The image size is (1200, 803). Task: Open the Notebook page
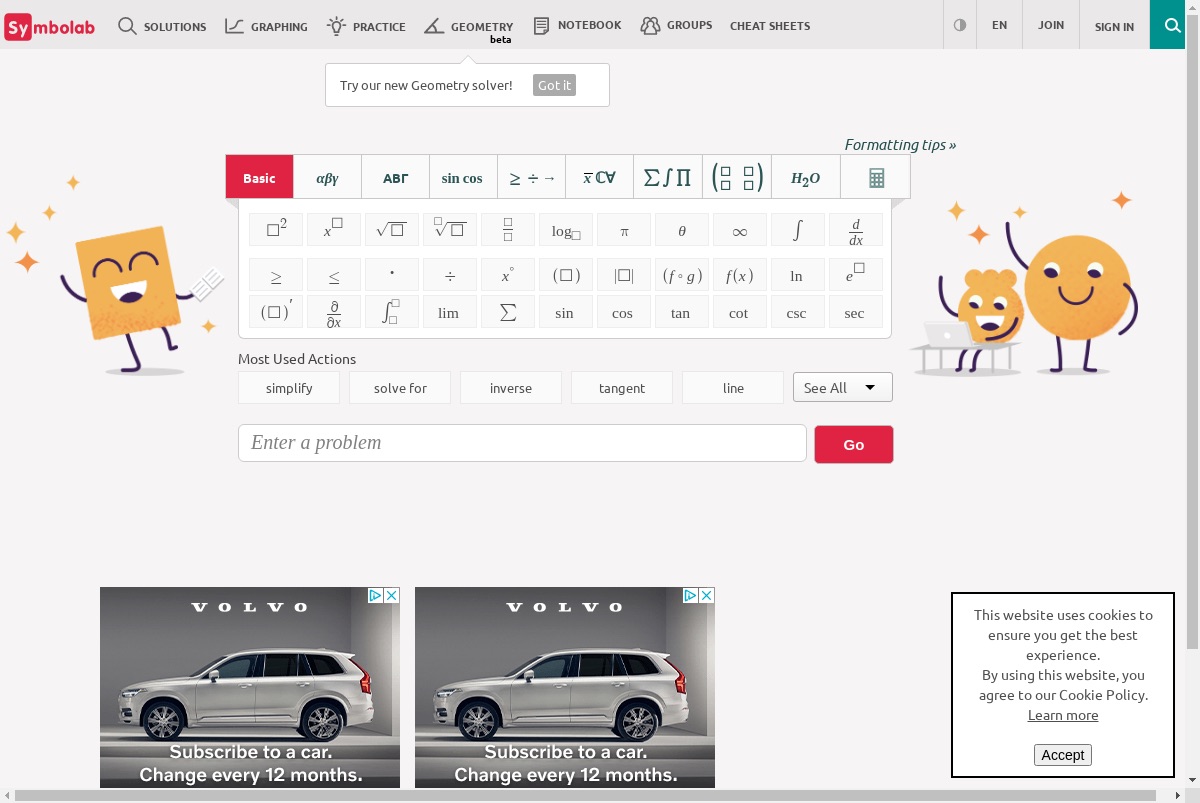577,25
